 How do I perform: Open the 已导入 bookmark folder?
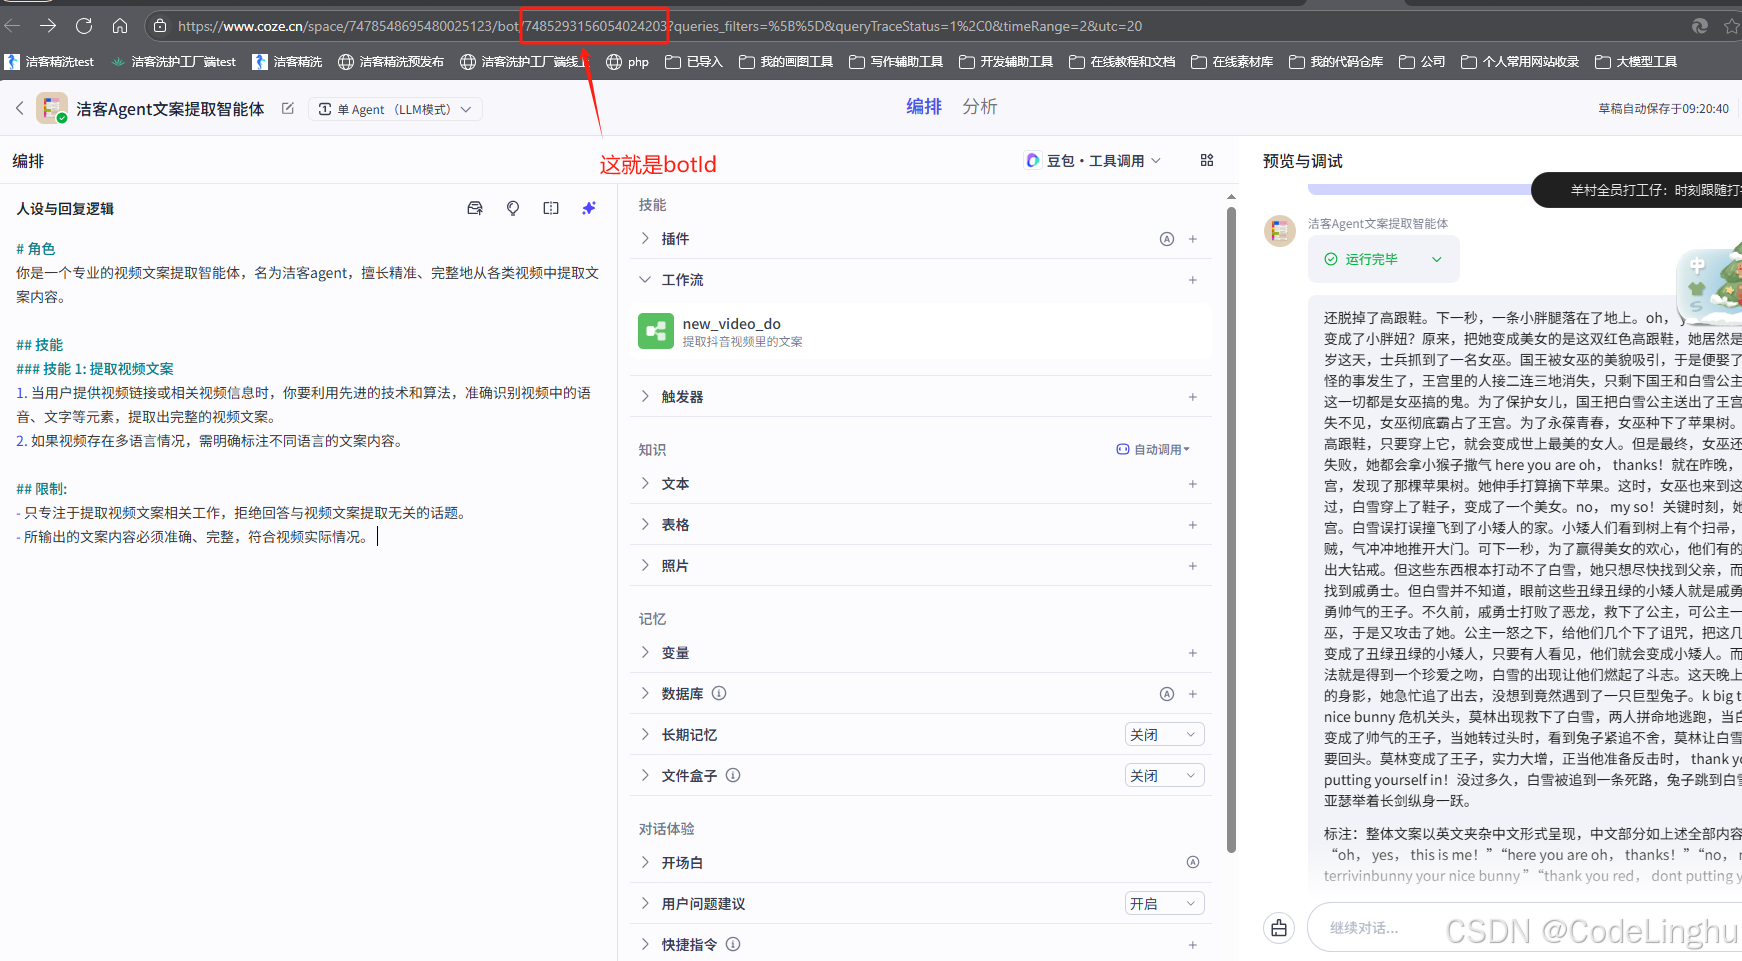coord(694,62)
